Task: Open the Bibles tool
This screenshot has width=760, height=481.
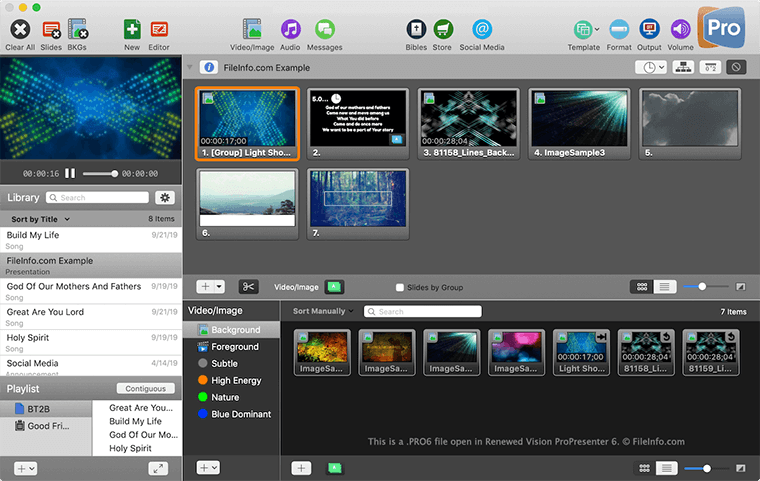Action: 417,30
